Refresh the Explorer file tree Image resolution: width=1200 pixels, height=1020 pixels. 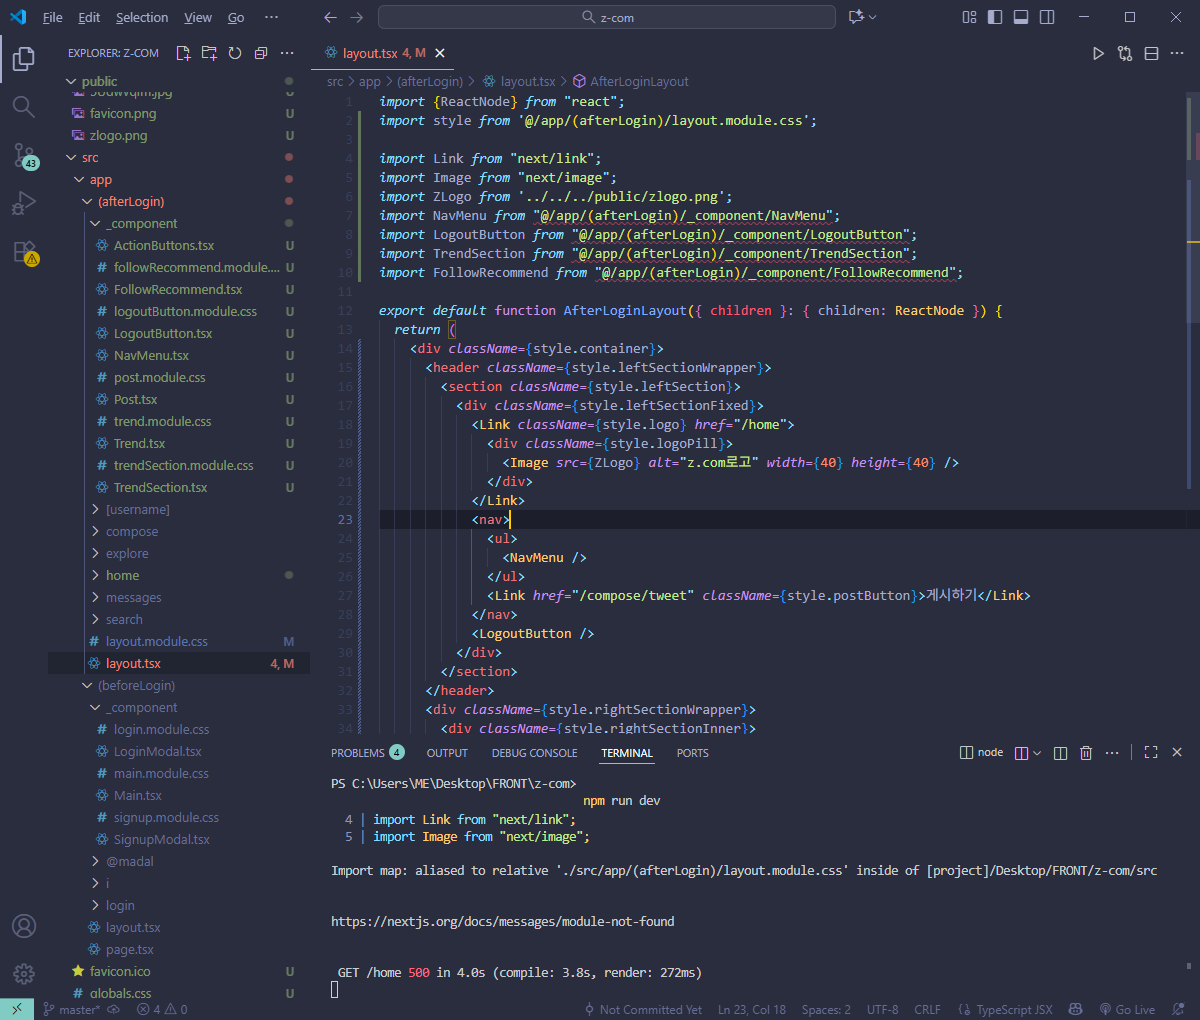[235, 53]
